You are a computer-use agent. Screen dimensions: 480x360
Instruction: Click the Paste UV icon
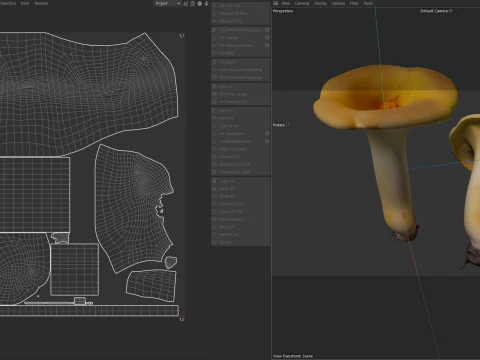[x=214, y=189]
